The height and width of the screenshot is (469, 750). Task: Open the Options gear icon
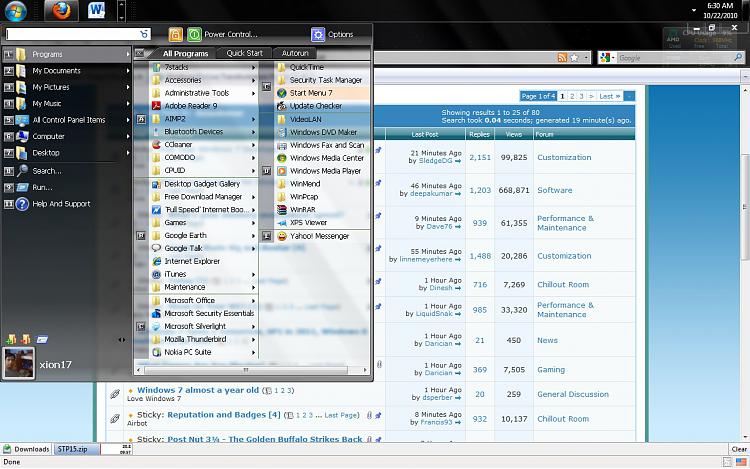click(318, 34)
